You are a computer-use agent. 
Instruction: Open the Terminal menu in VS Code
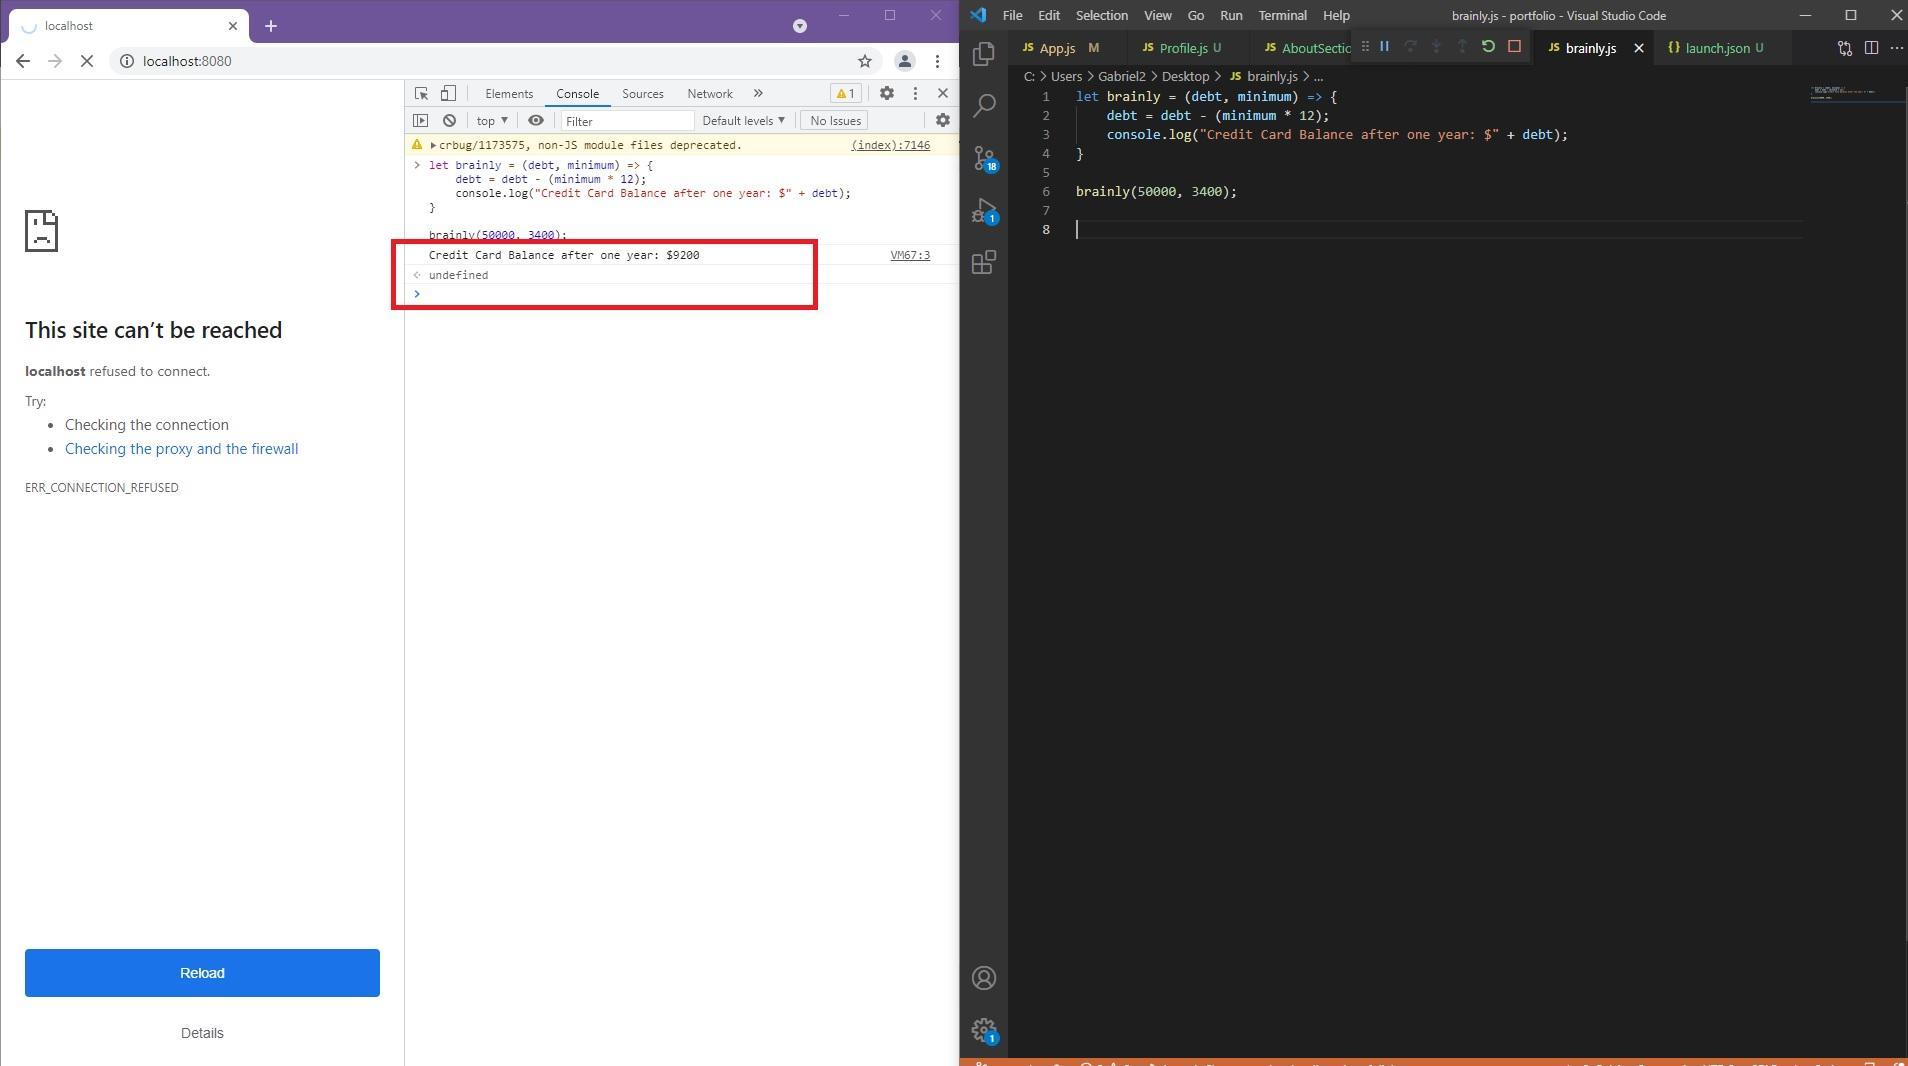point(1282,15)
